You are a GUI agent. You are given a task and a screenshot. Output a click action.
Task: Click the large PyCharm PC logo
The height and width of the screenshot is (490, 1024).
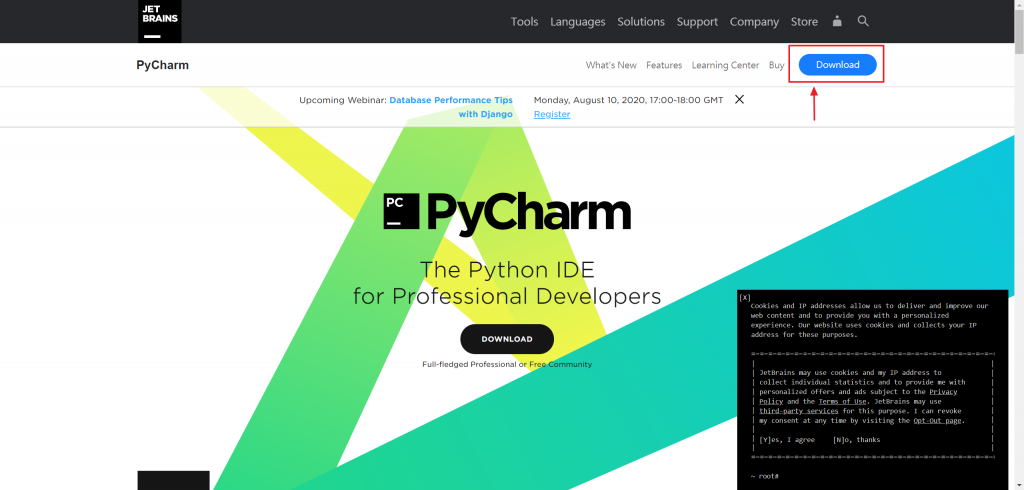507,212
